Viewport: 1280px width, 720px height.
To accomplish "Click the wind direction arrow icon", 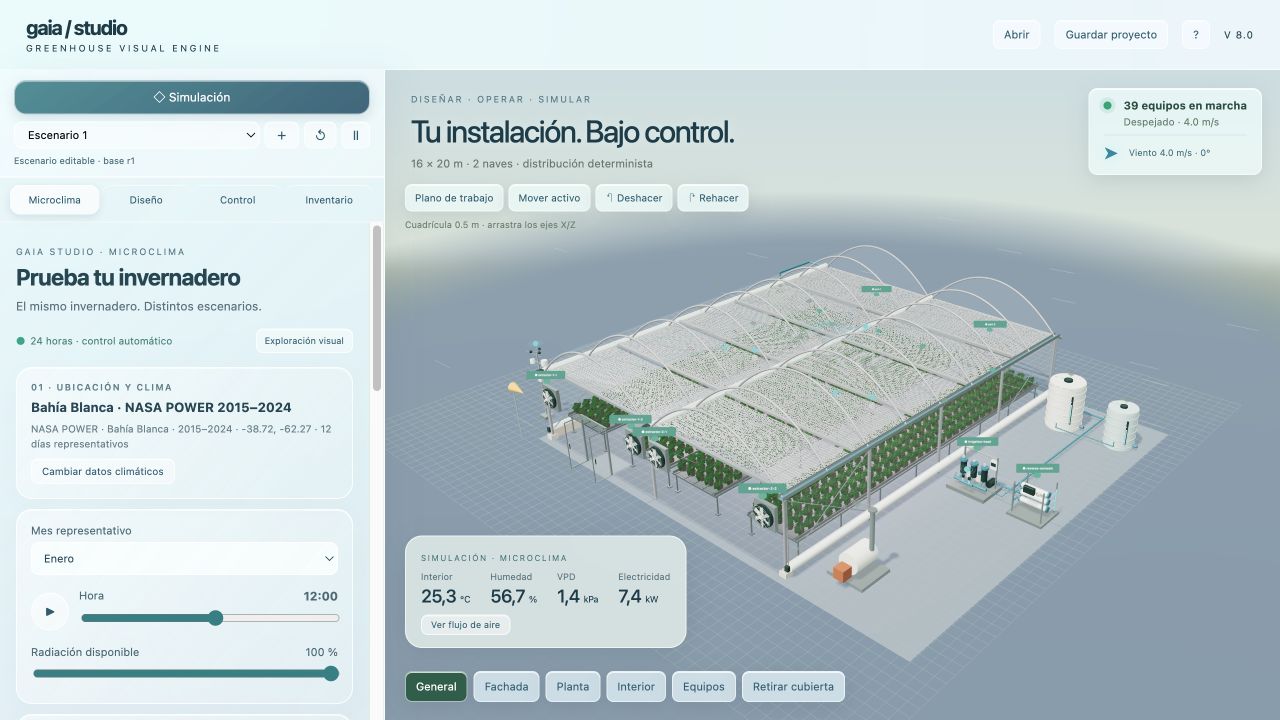I will pos(1110,153).
